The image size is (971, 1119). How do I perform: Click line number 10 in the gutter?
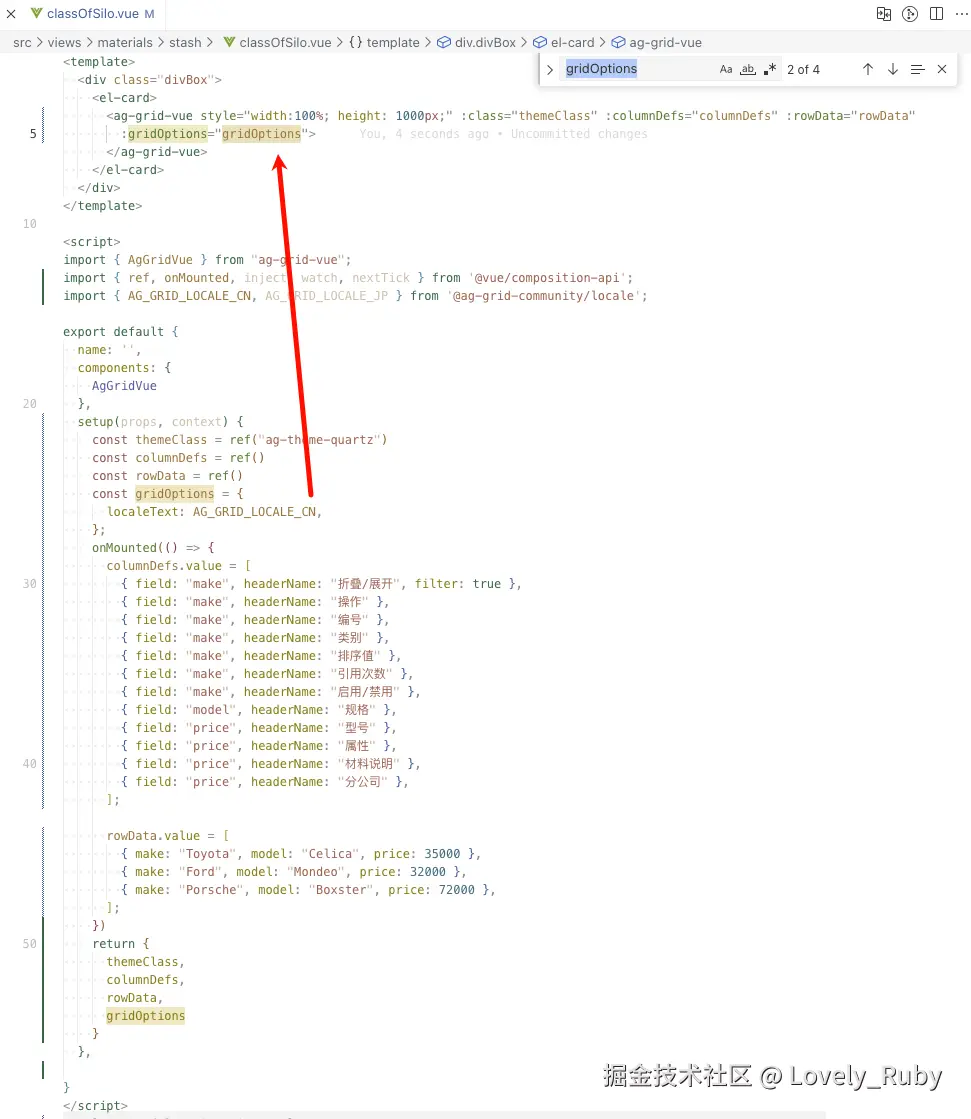pyautogui.click(x=29, y=223)
